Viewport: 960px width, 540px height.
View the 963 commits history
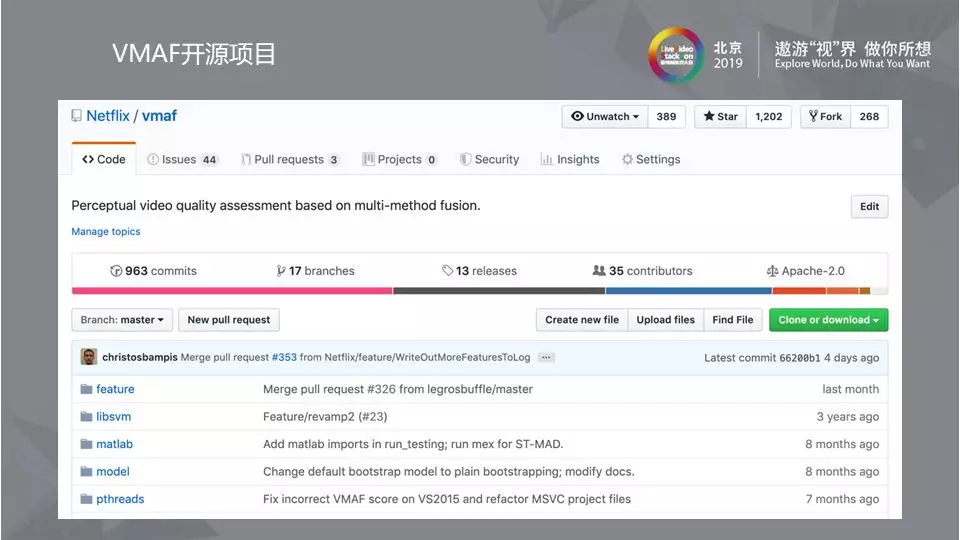click(154, 271)
